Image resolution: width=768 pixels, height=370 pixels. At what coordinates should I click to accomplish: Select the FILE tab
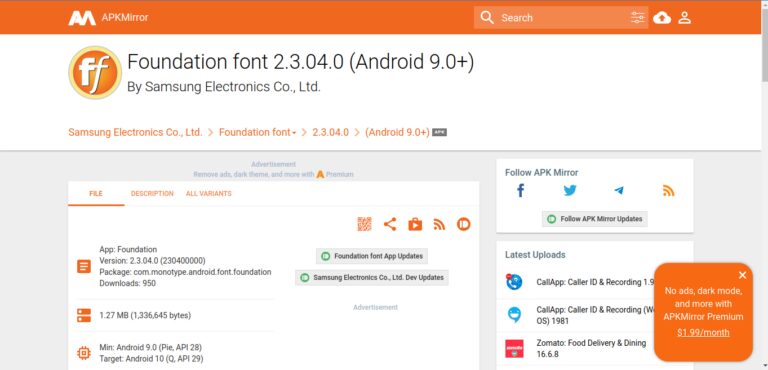tap(96, 194)
